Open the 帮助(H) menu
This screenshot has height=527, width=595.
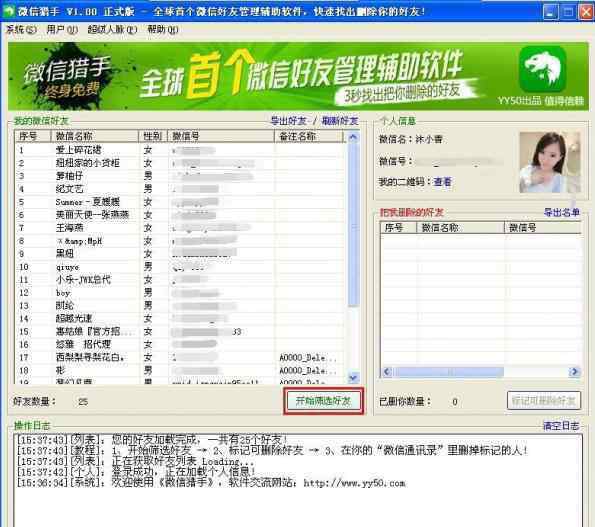(x=163, y=29)
